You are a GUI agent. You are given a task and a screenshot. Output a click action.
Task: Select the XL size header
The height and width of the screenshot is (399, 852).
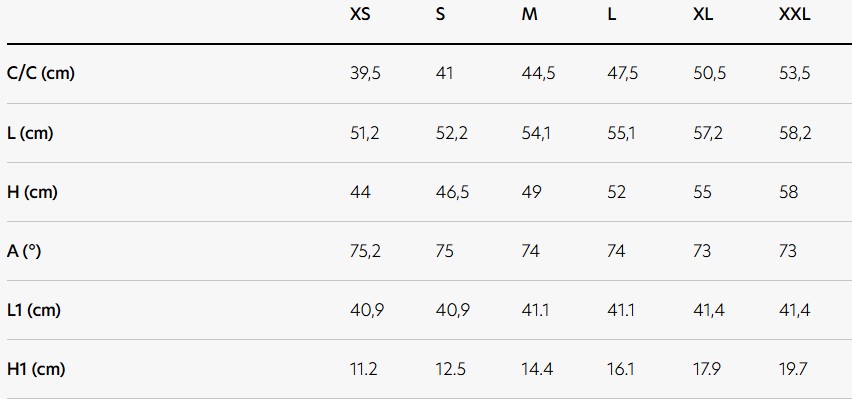coord(703,14)
